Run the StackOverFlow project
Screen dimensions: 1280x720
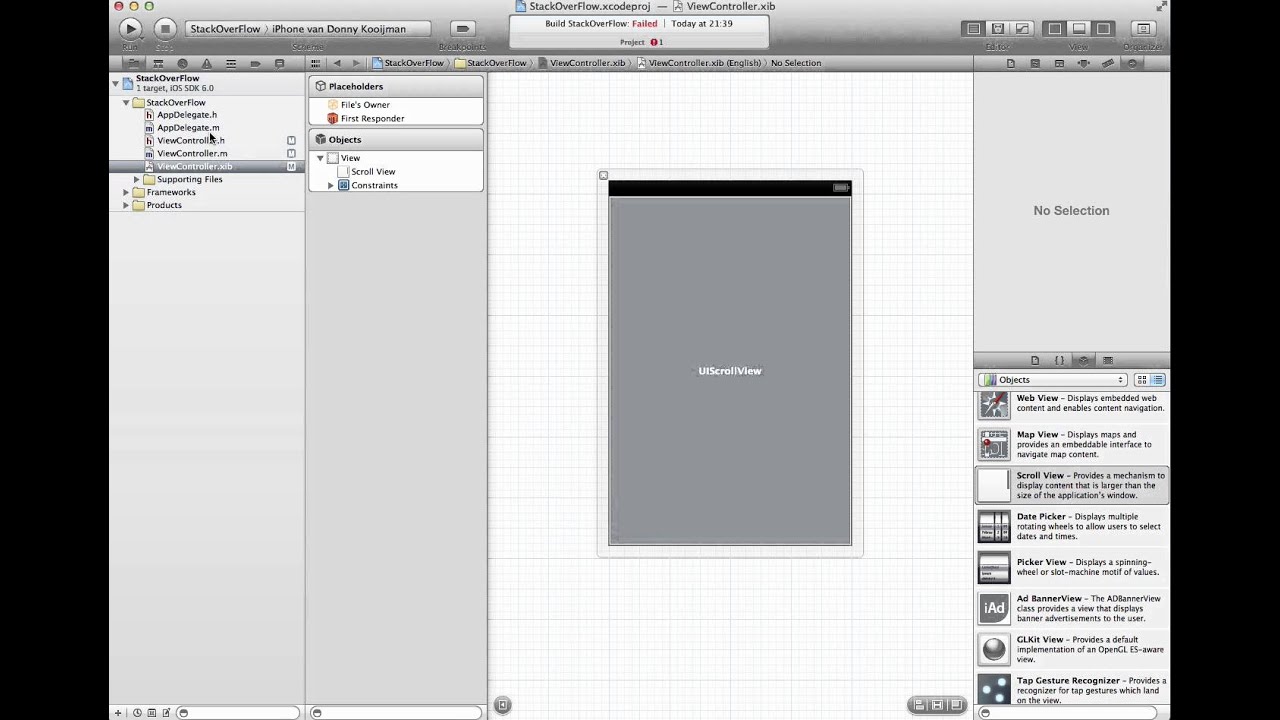pyautogui.click(x=131, y=29)
